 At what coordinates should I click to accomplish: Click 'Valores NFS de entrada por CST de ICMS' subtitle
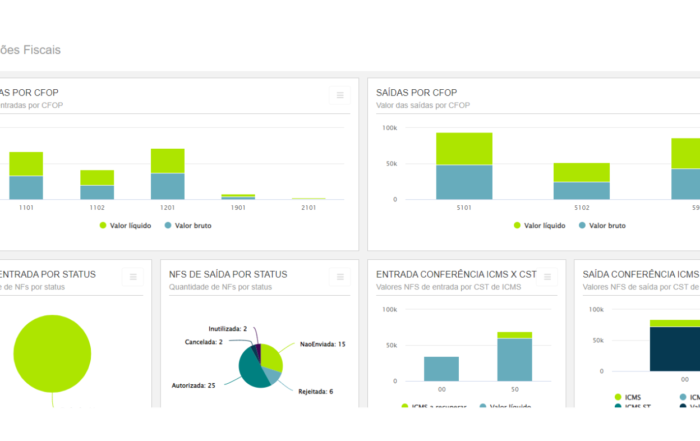pyautogui.click(x=449, y=287)
